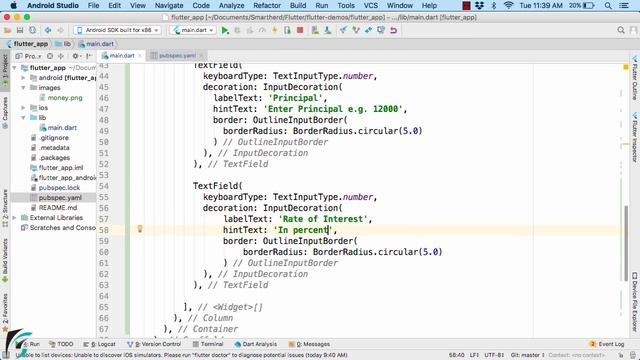The height and width of the screenshot is (360, 640).
Task: Click the Collapse All icon in the Project panel
Action: 61,56
